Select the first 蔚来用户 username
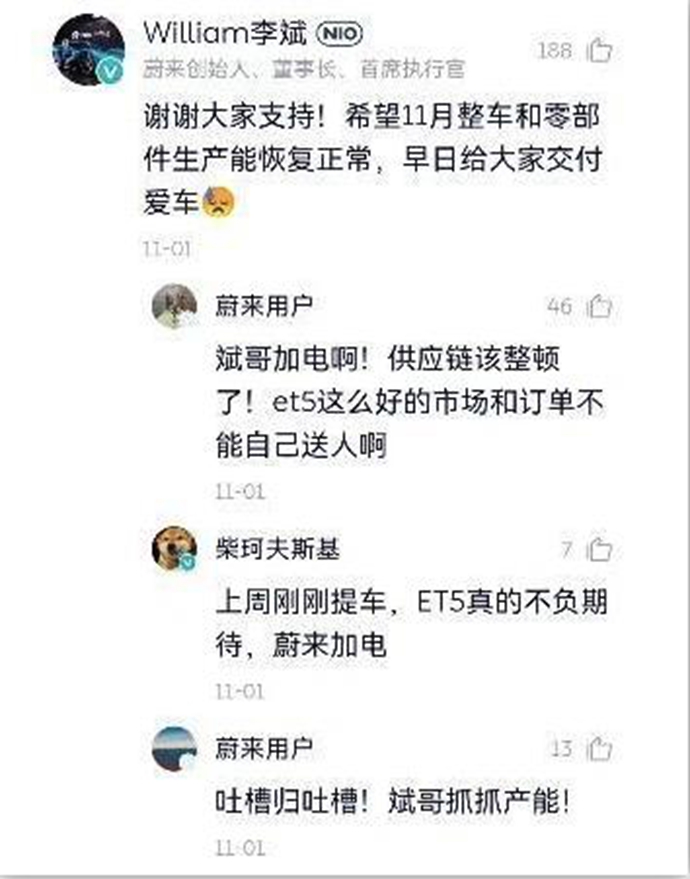This screenshot has width=690, height=879. 264,306
